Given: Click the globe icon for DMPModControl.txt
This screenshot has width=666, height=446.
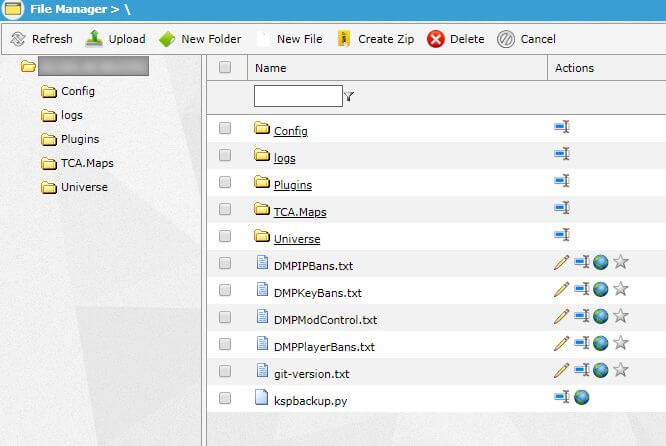Looking at the screenshot, I should coord(600,316).
